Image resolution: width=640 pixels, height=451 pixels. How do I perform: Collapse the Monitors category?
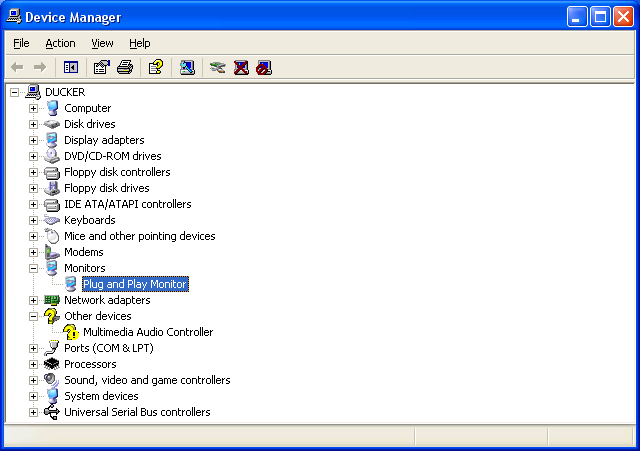tap(33, 268)
